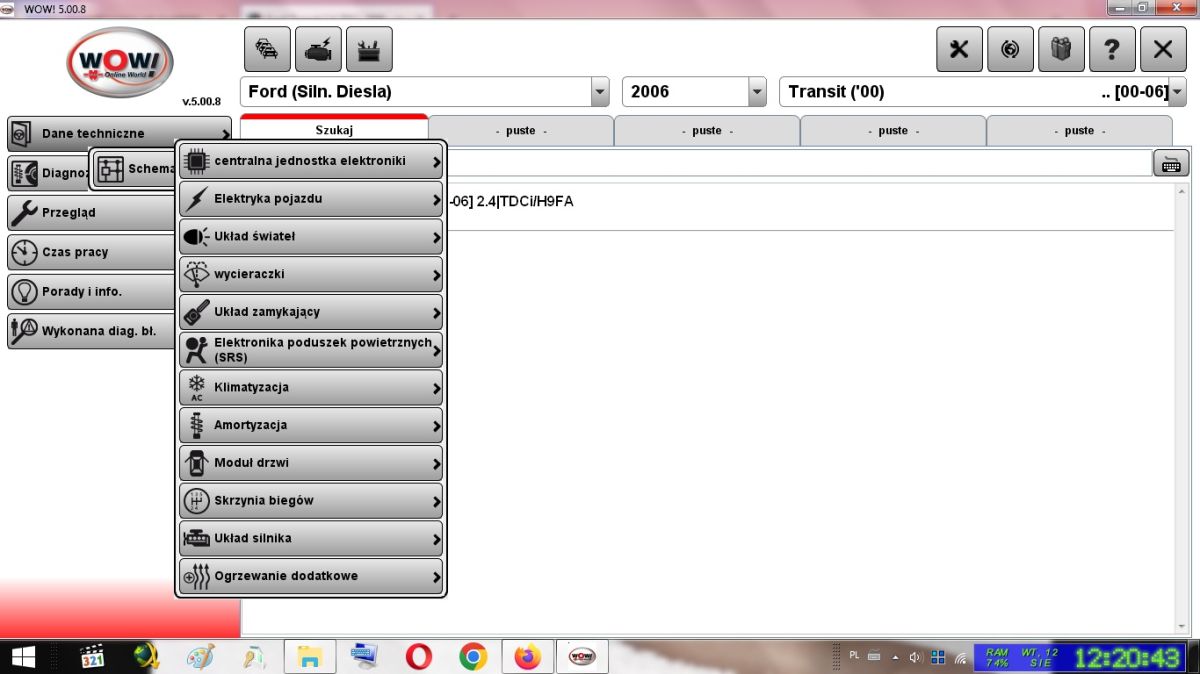Open the on-screen keyboard button beside search field

(x=1171, y=163)
